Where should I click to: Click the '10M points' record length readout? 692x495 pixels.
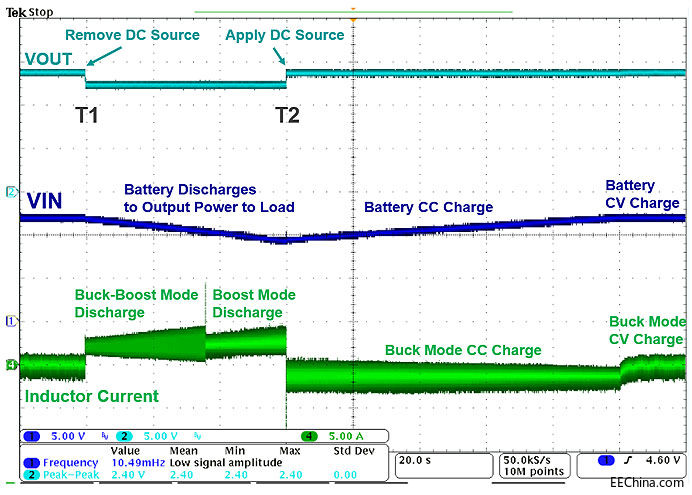[534, 472]
